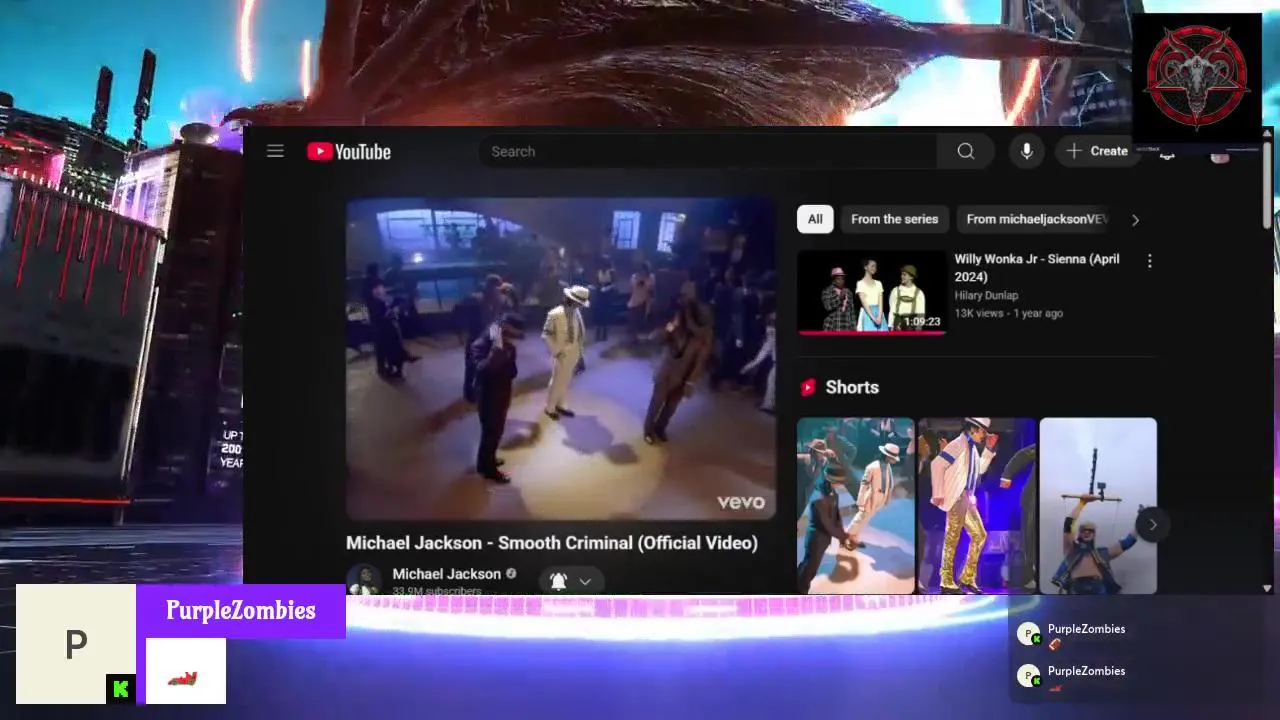Click the YouTube search field

(708, 151)
